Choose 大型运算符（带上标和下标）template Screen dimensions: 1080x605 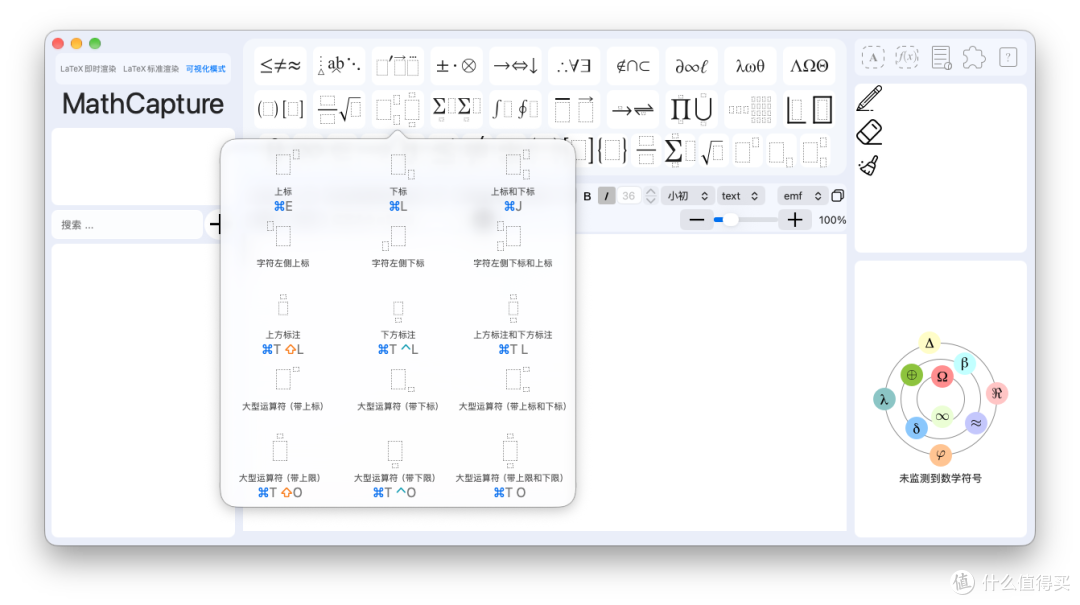pyautogui.click(x=512, y=389)
